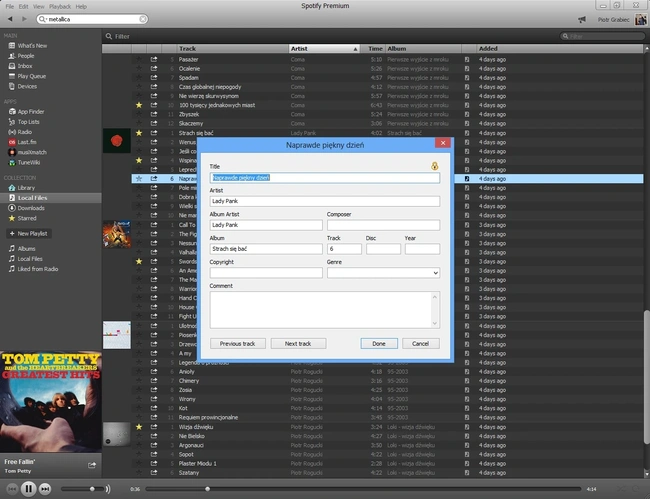Star the highlighted track 6 row

(x=139, y=179)
